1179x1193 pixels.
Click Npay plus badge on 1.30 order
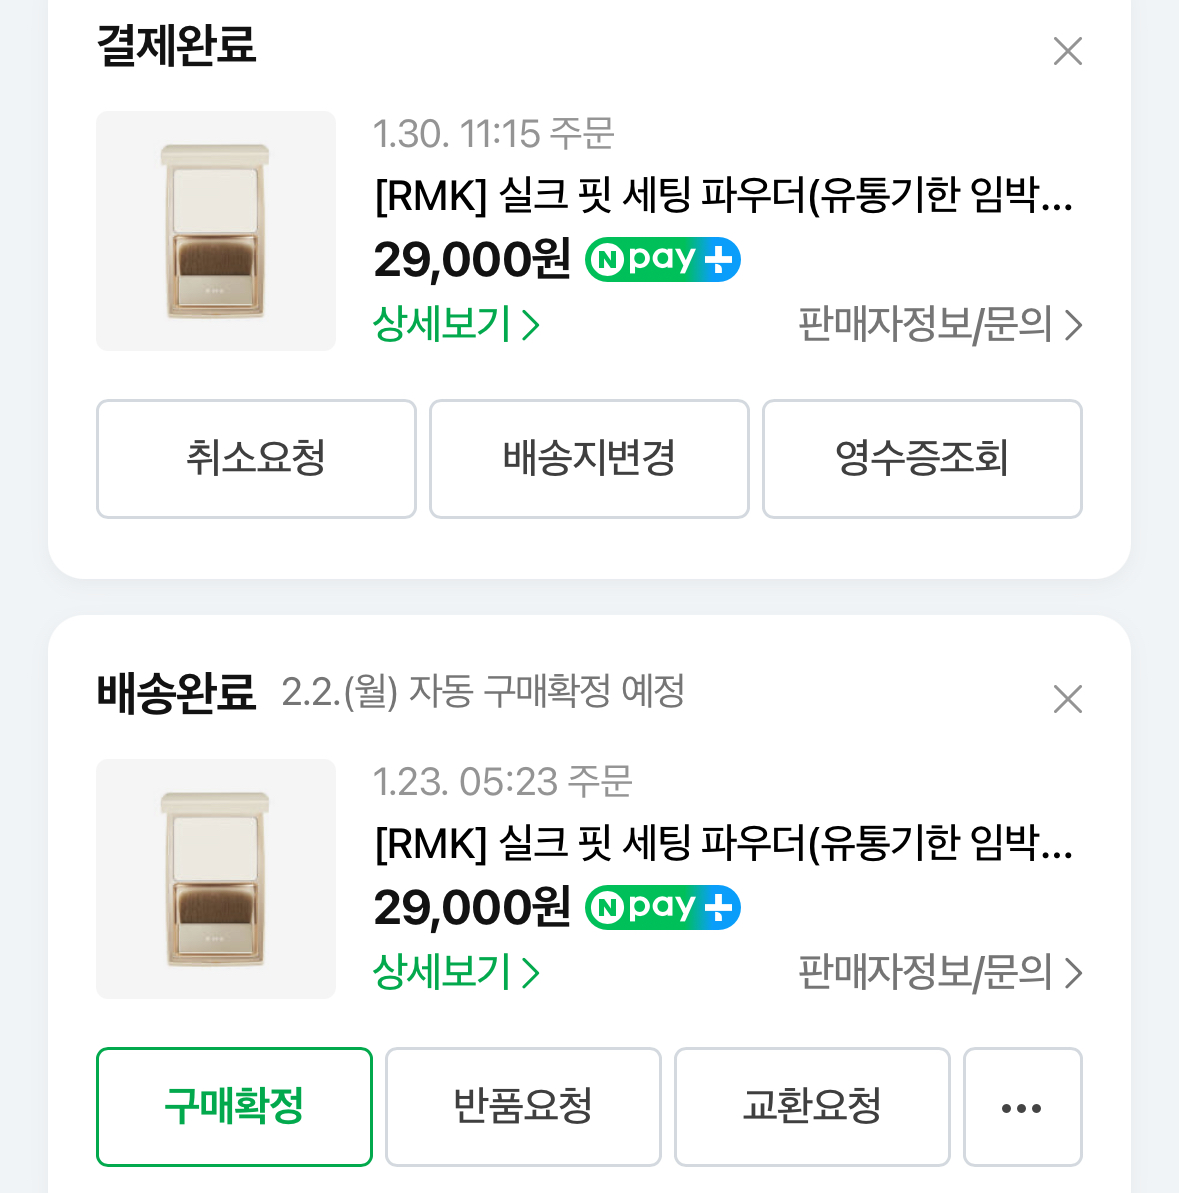coord(662,260)
